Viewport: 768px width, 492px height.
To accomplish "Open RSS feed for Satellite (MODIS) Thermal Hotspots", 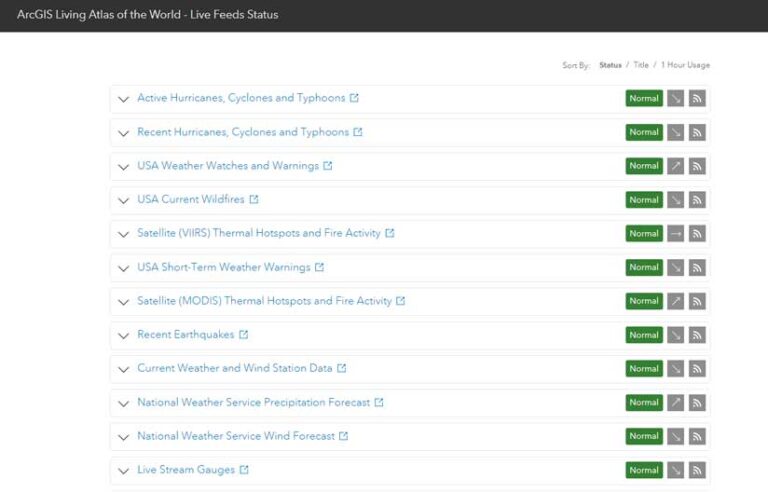I will pyautogui.click(x=697, y=301).
